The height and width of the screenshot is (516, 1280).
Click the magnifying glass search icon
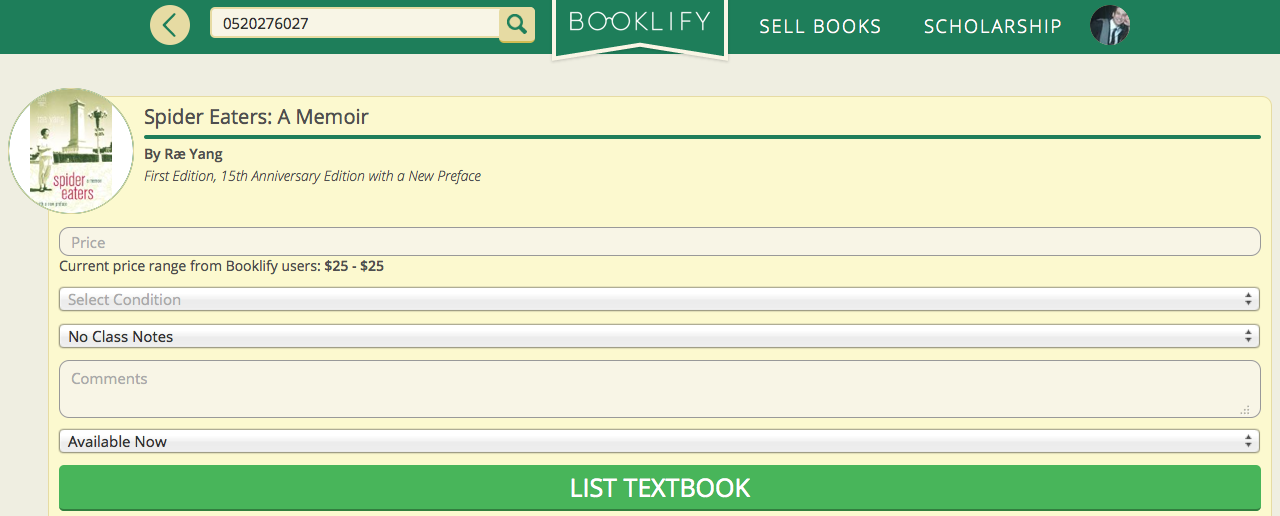tap(516, 24)
